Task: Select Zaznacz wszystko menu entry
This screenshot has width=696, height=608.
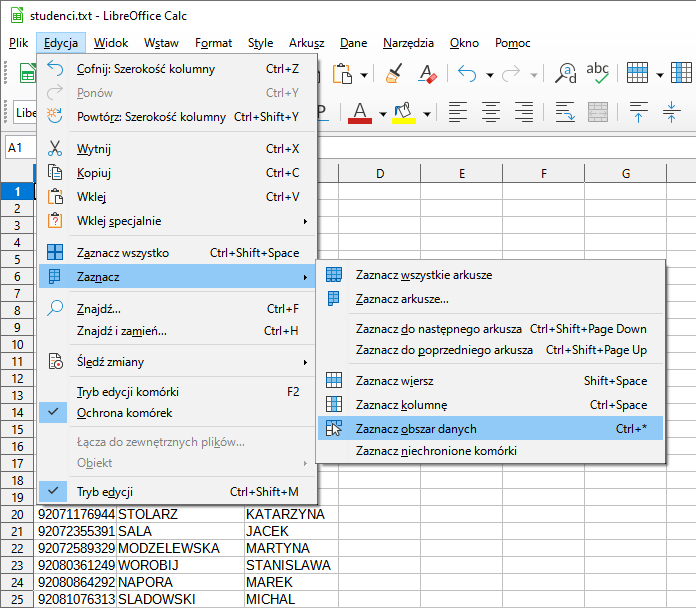Action: coord(178,253)
